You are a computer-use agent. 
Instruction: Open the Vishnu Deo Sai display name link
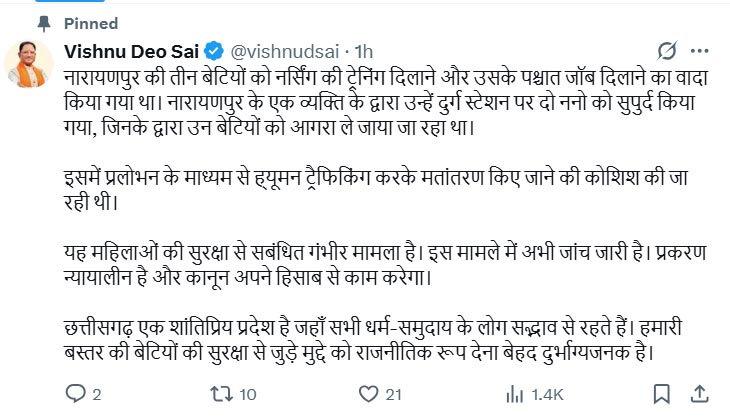(132, 50)
